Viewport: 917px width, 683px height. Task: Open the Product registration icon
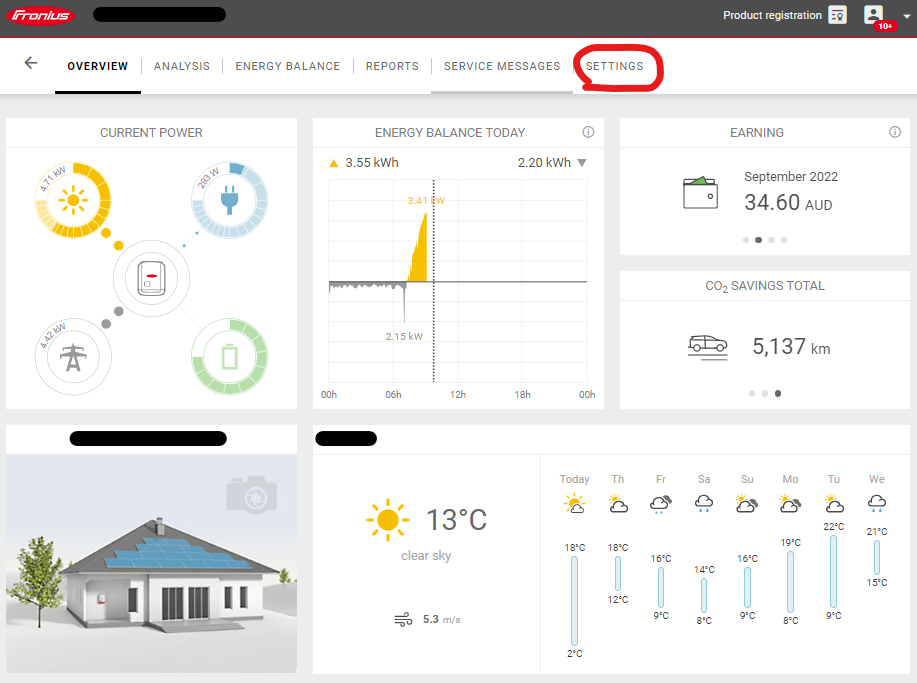click(837, 15)
